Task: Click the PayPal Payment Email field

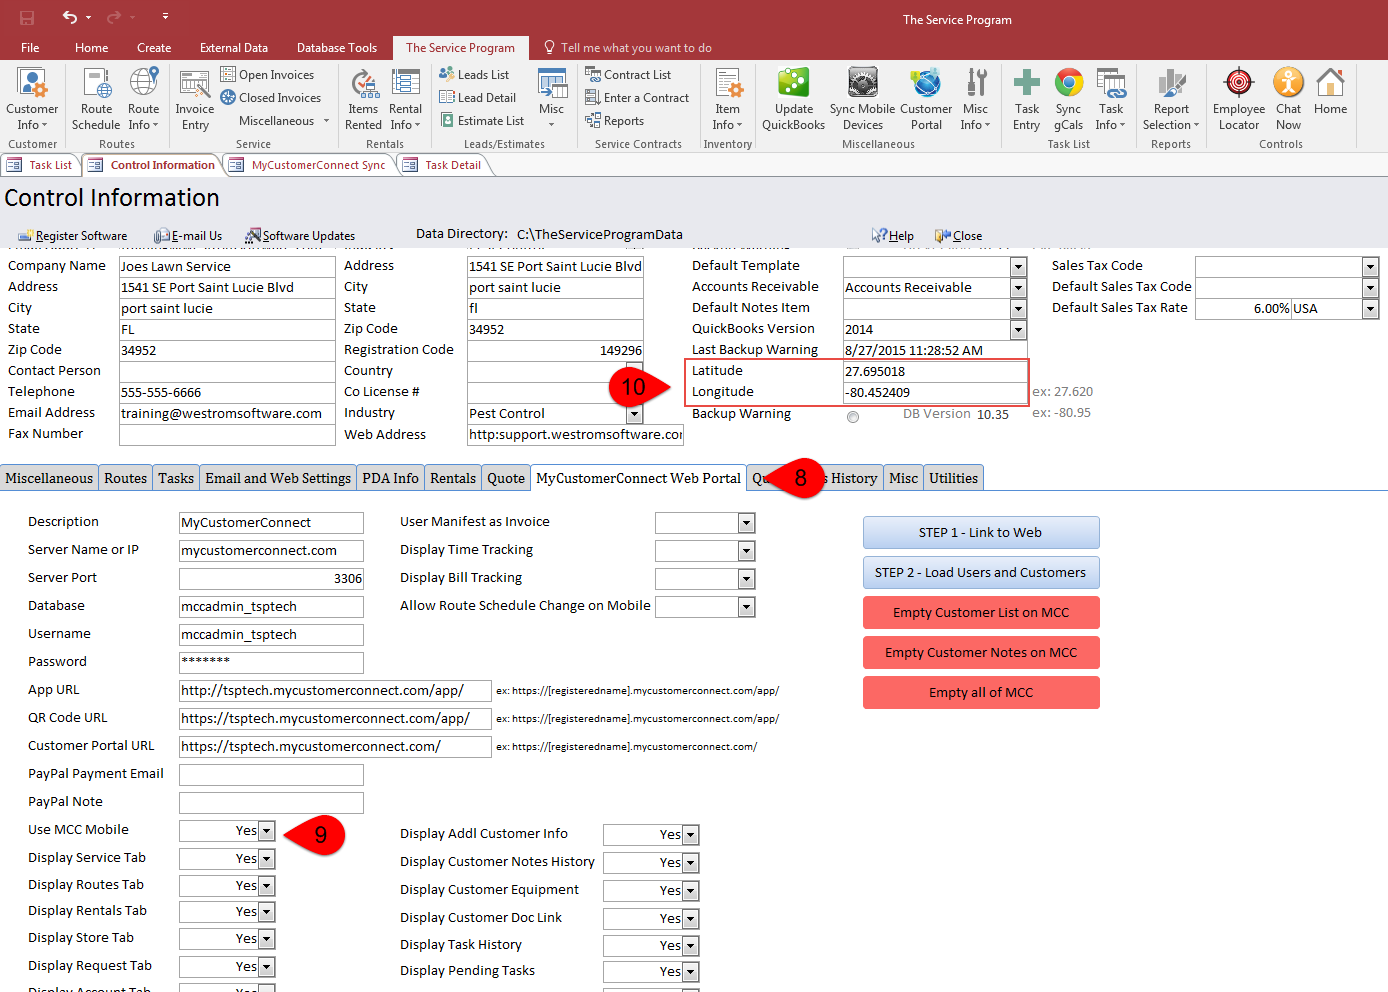Action: (x=271, y=775)
